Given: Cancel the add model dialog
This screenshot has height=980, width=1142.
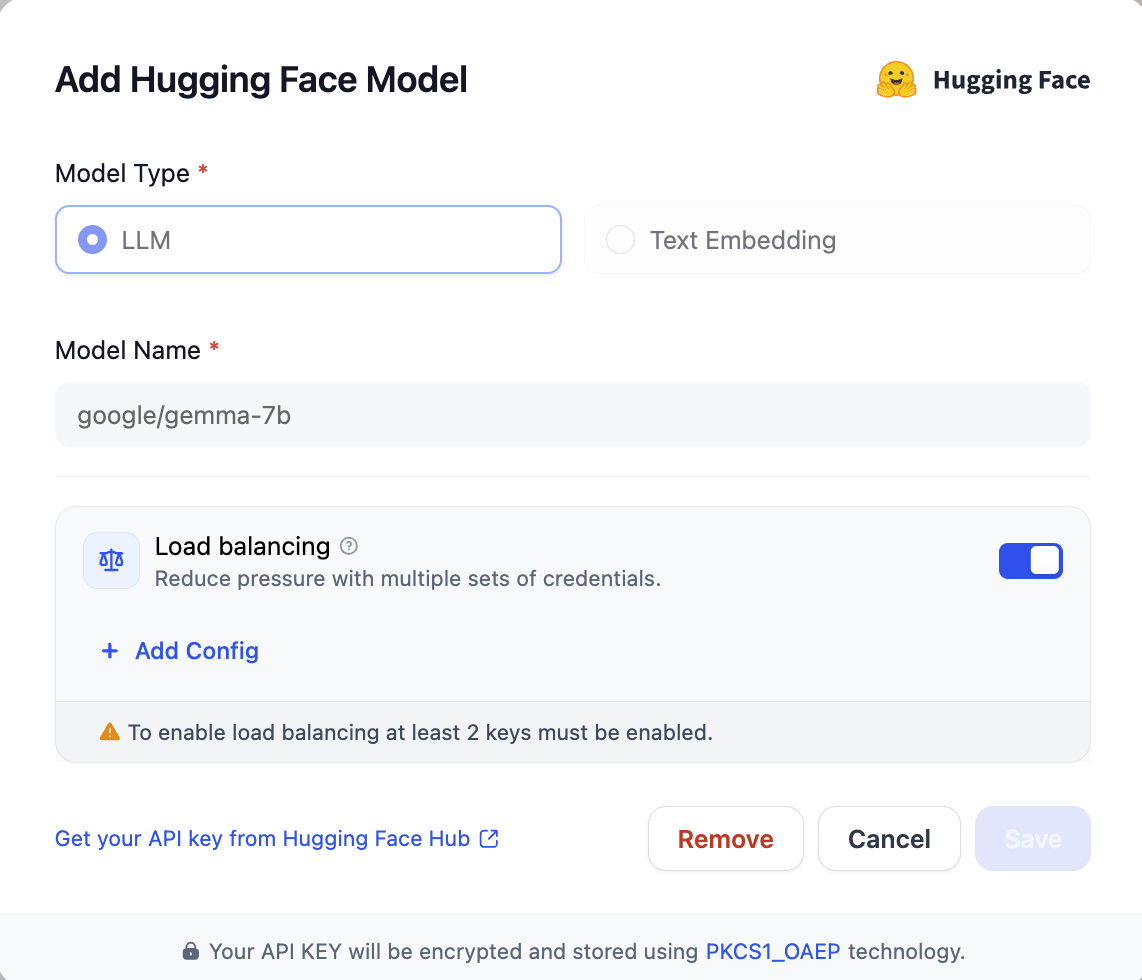Looking at the screenshot, I should click(x=889, y=839).
